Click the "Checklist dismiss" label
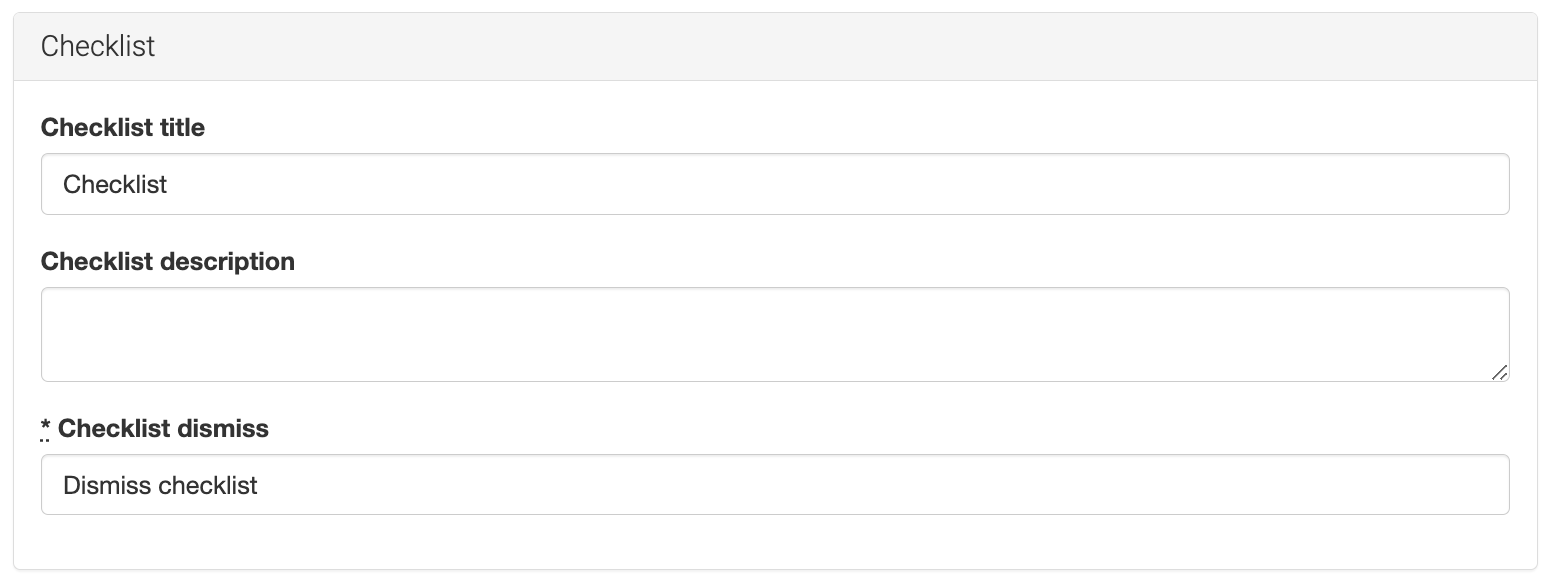 click(163, 429)
